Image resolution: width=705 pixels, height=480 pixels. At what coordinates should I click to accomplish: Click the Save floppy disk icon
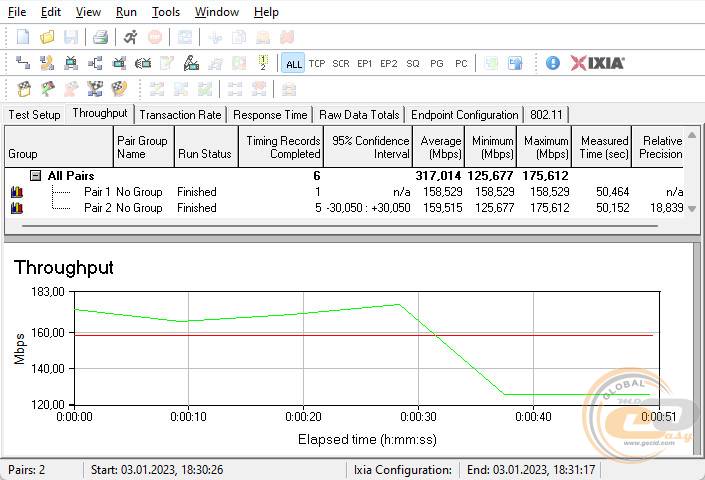pyautogui.click(x=71, y=37)
